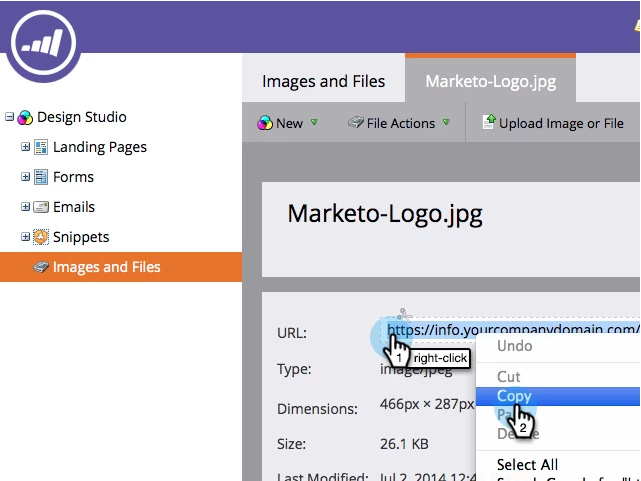Select Design Studio in the tree
The image size is (641, 481).
(82, 117)
